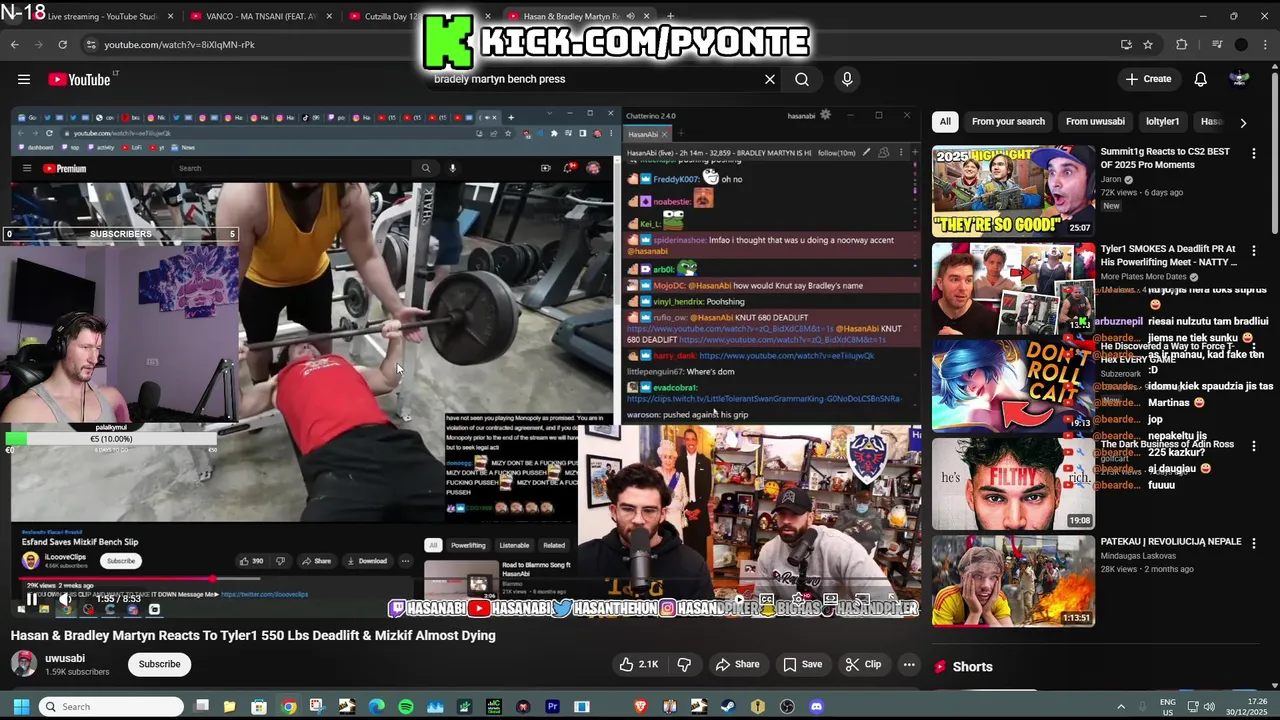Save the video to a playlist
The width and height of the screenshot is (1280, 720).
(802, 664)
